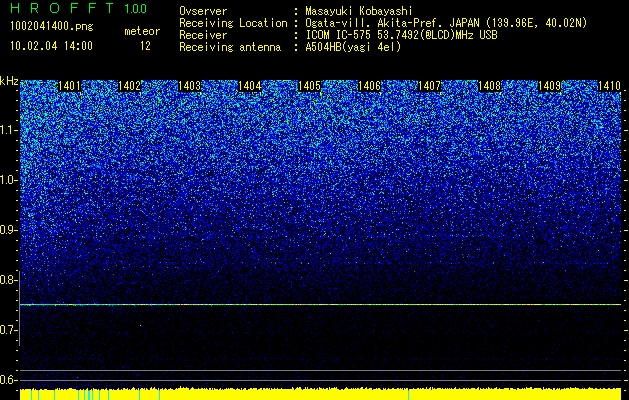The image size is (629, 400).
Task: Click the 1402 time marker
Action: point(130,86)
